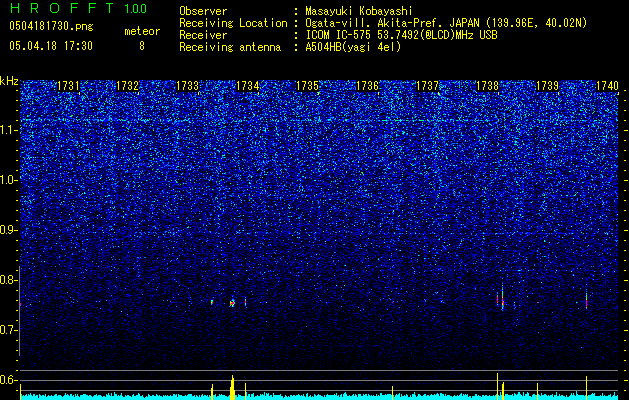Click the 0.6 frequency axis label

pyautogui.click(x=8, y=380)
